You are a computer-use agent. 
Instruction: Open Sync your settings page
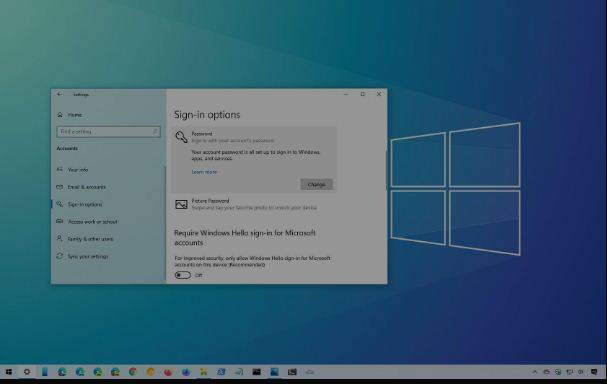tap(82, 256)
